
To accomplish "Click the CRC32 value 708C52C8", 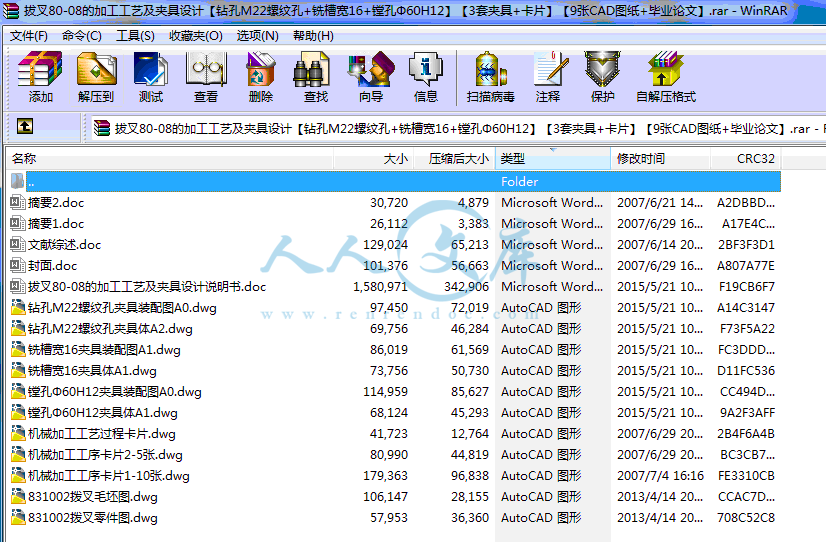I will coord(746,518).
